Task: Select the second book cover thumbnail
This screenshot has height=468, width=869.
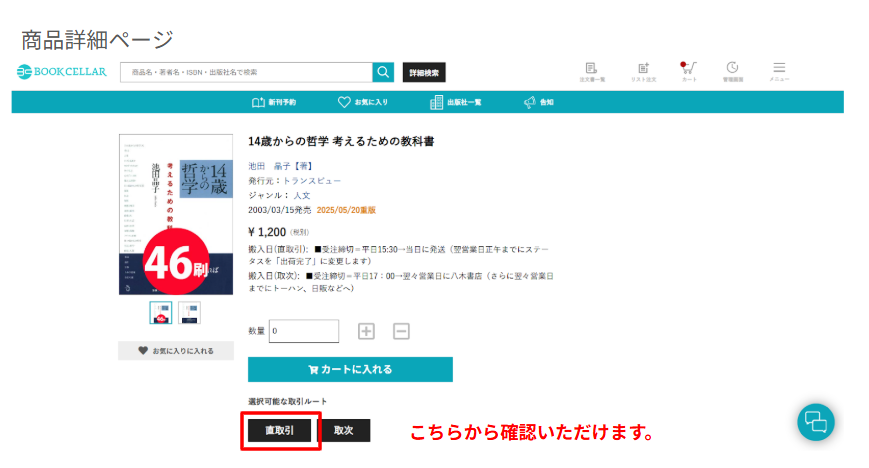Action: (189, 312)
